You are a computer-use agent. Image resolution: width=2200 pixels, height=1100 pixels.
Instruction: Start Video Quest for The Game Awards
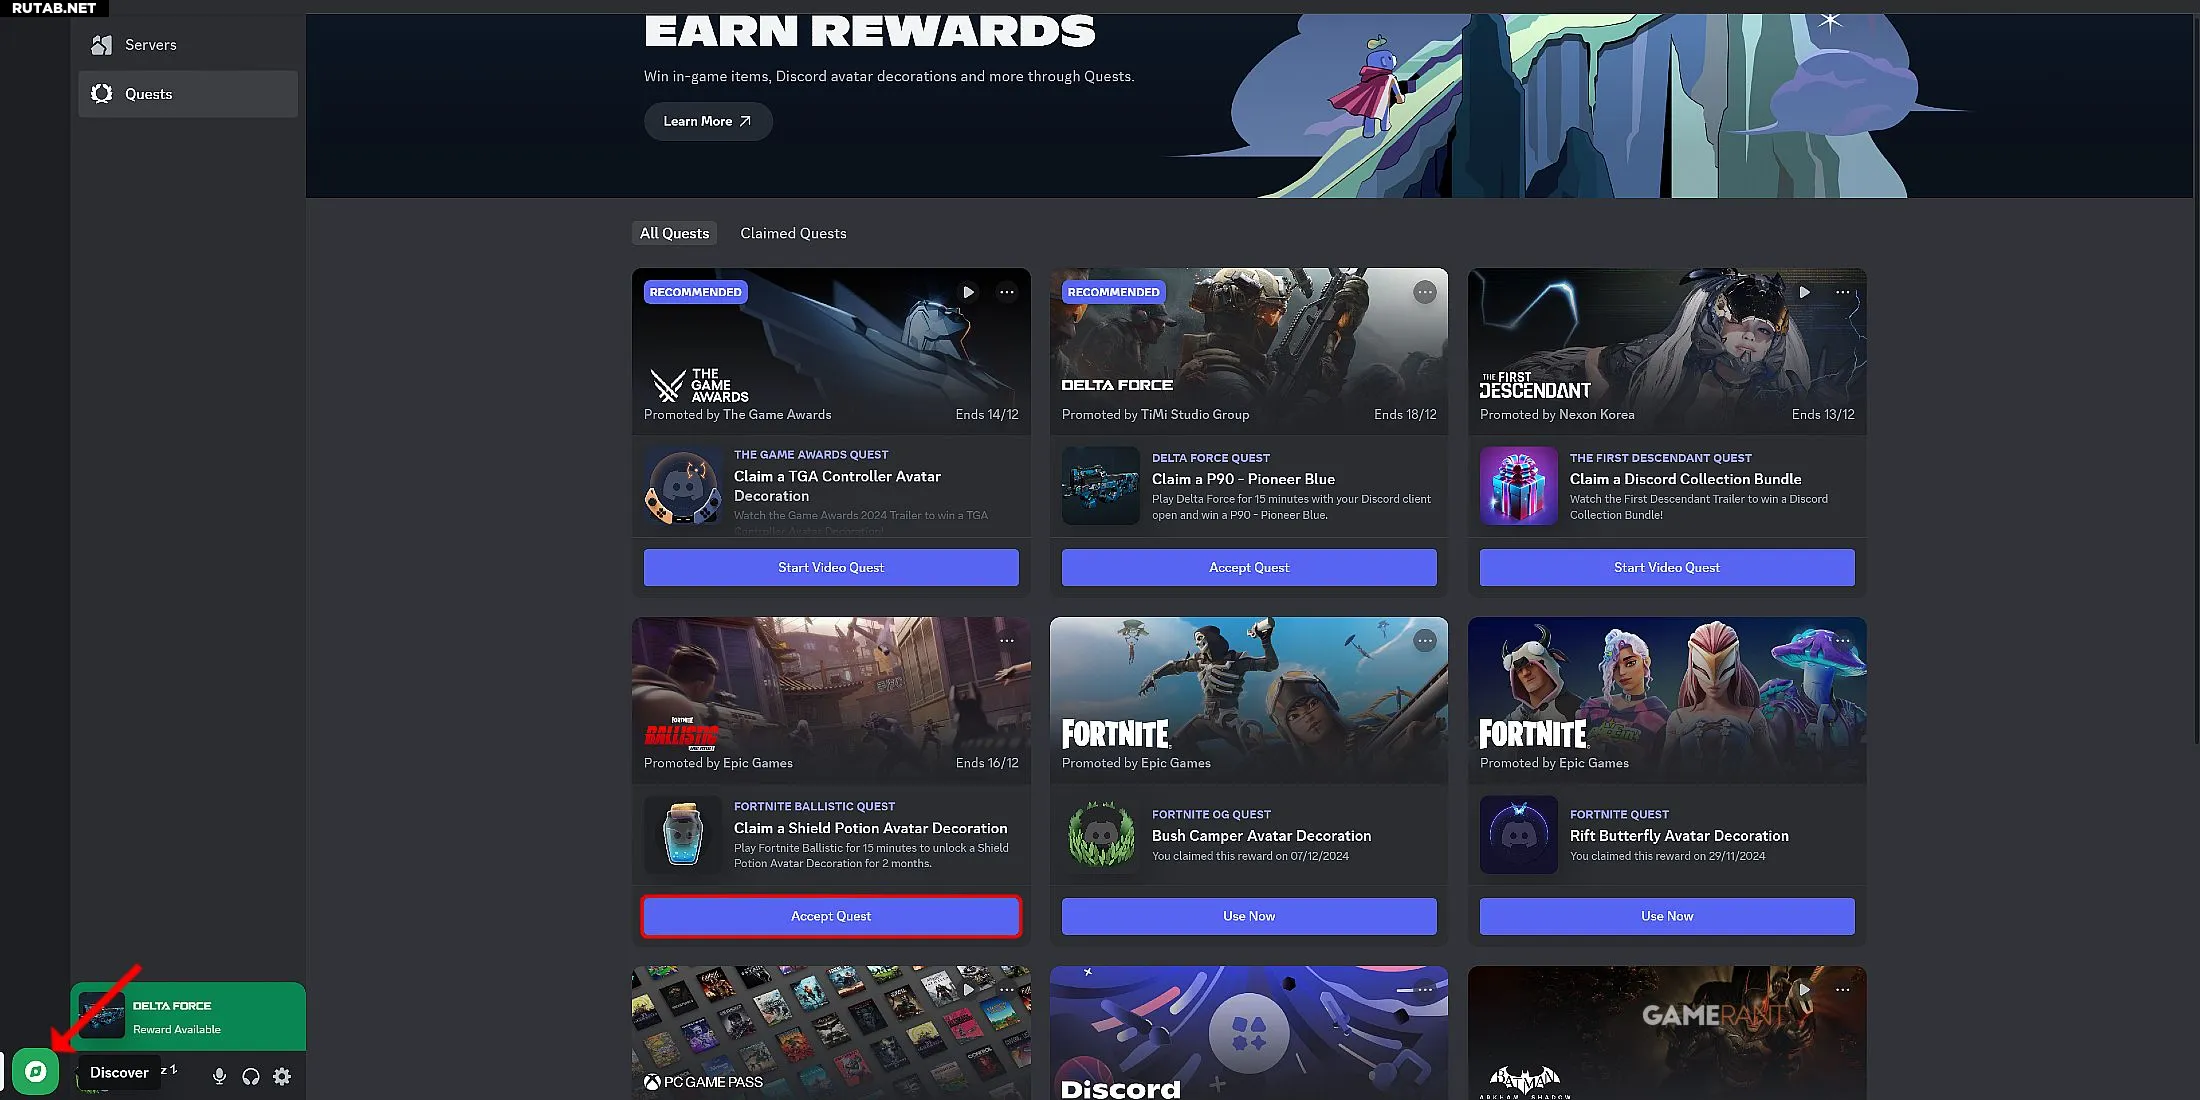tap(831, 567)
